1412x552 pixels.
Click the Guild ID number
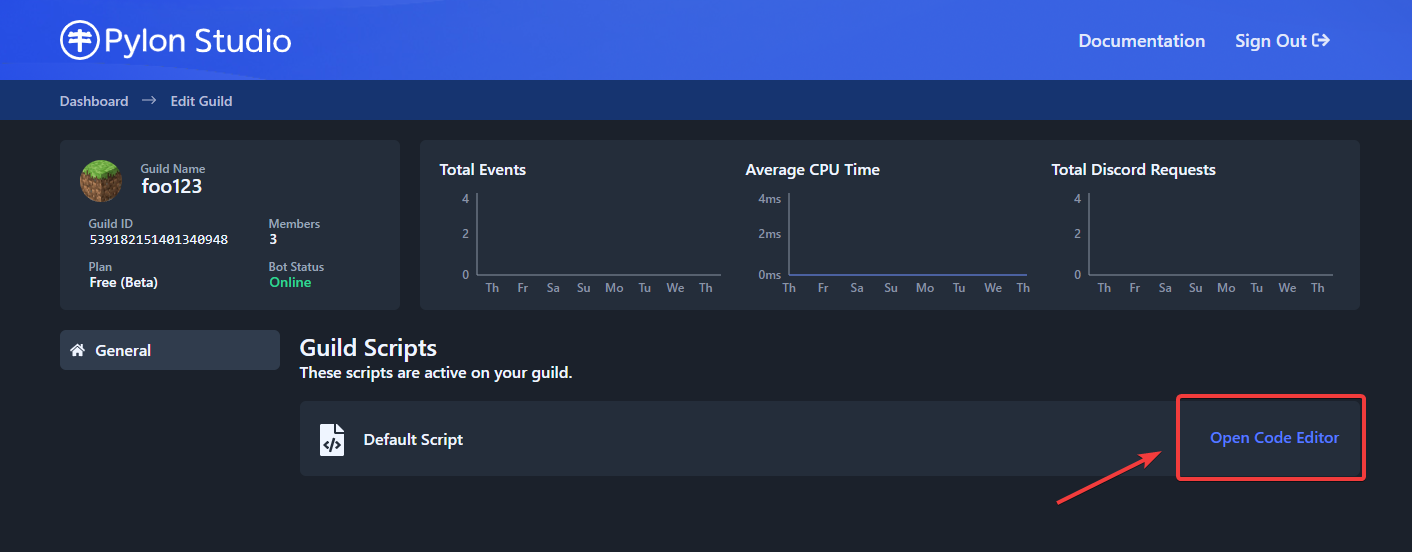(x=158, y=240)
